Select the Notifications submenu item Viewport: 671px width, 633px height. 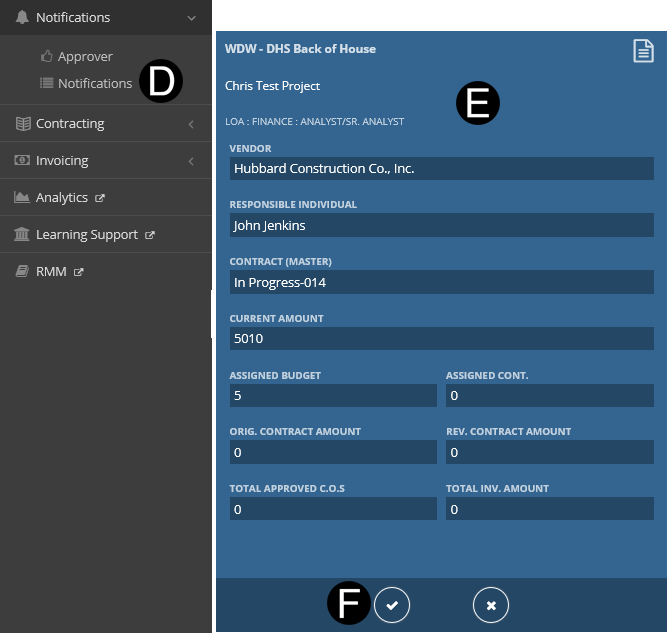click(94, 83)
